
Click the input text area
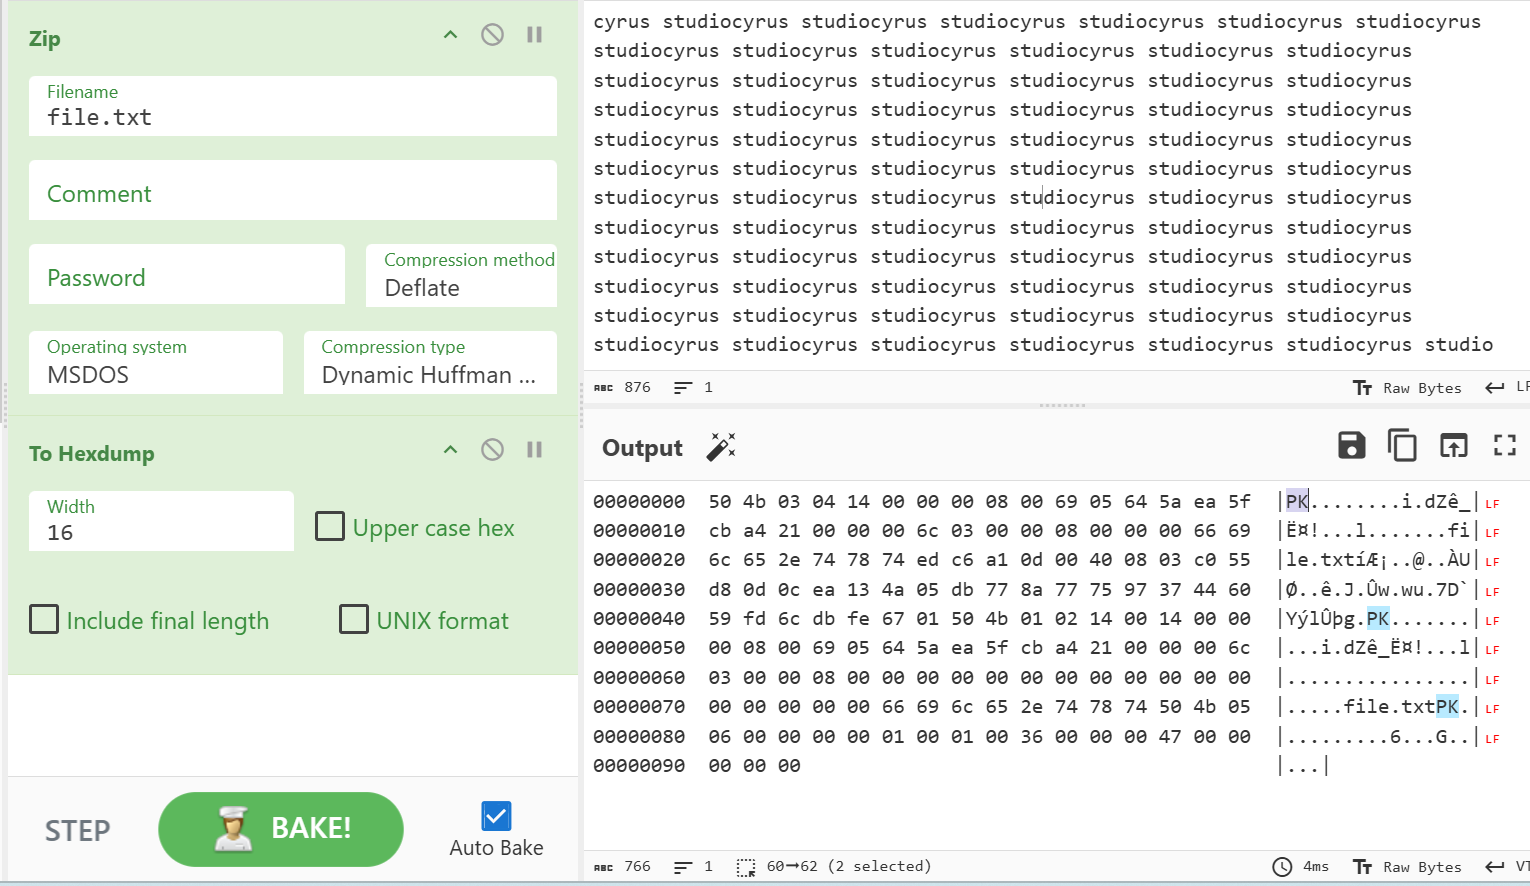tap(1057, 185)
